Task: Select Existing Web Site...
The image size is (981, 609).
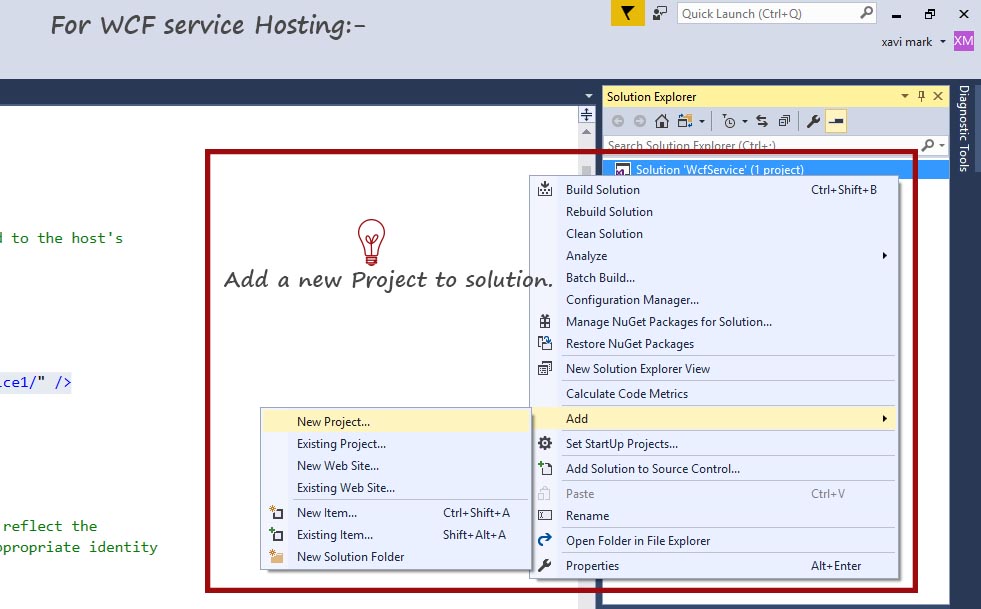Action: tap(395, 487)
